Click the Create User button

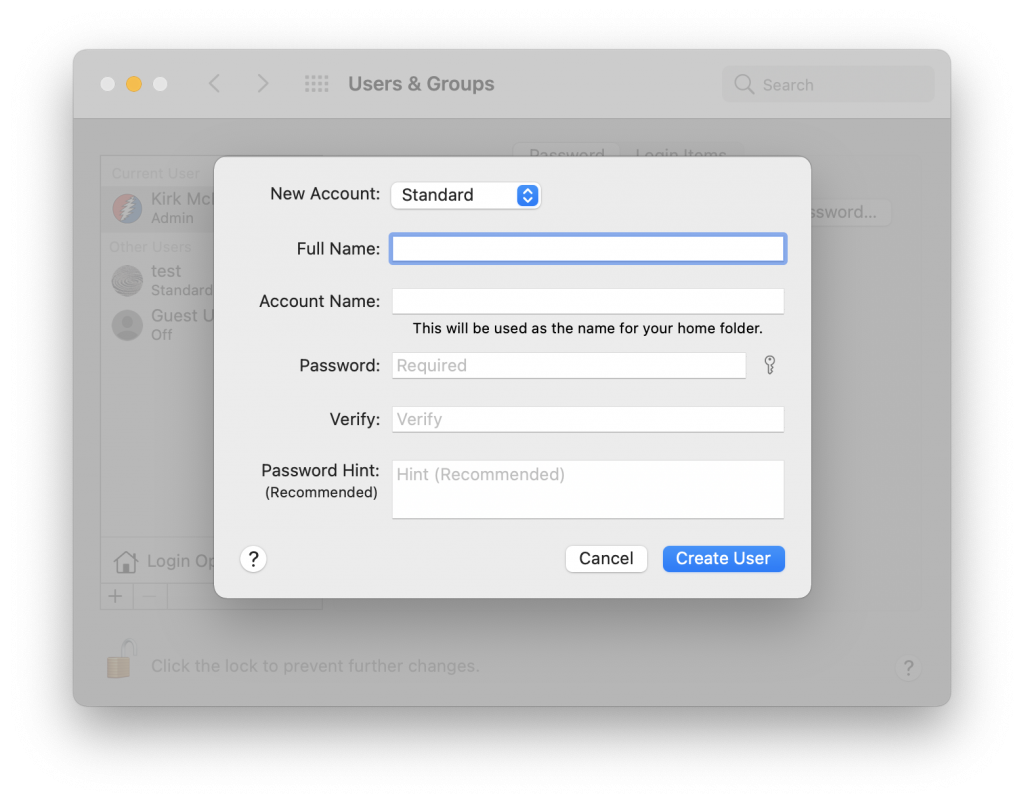point(723,558)
